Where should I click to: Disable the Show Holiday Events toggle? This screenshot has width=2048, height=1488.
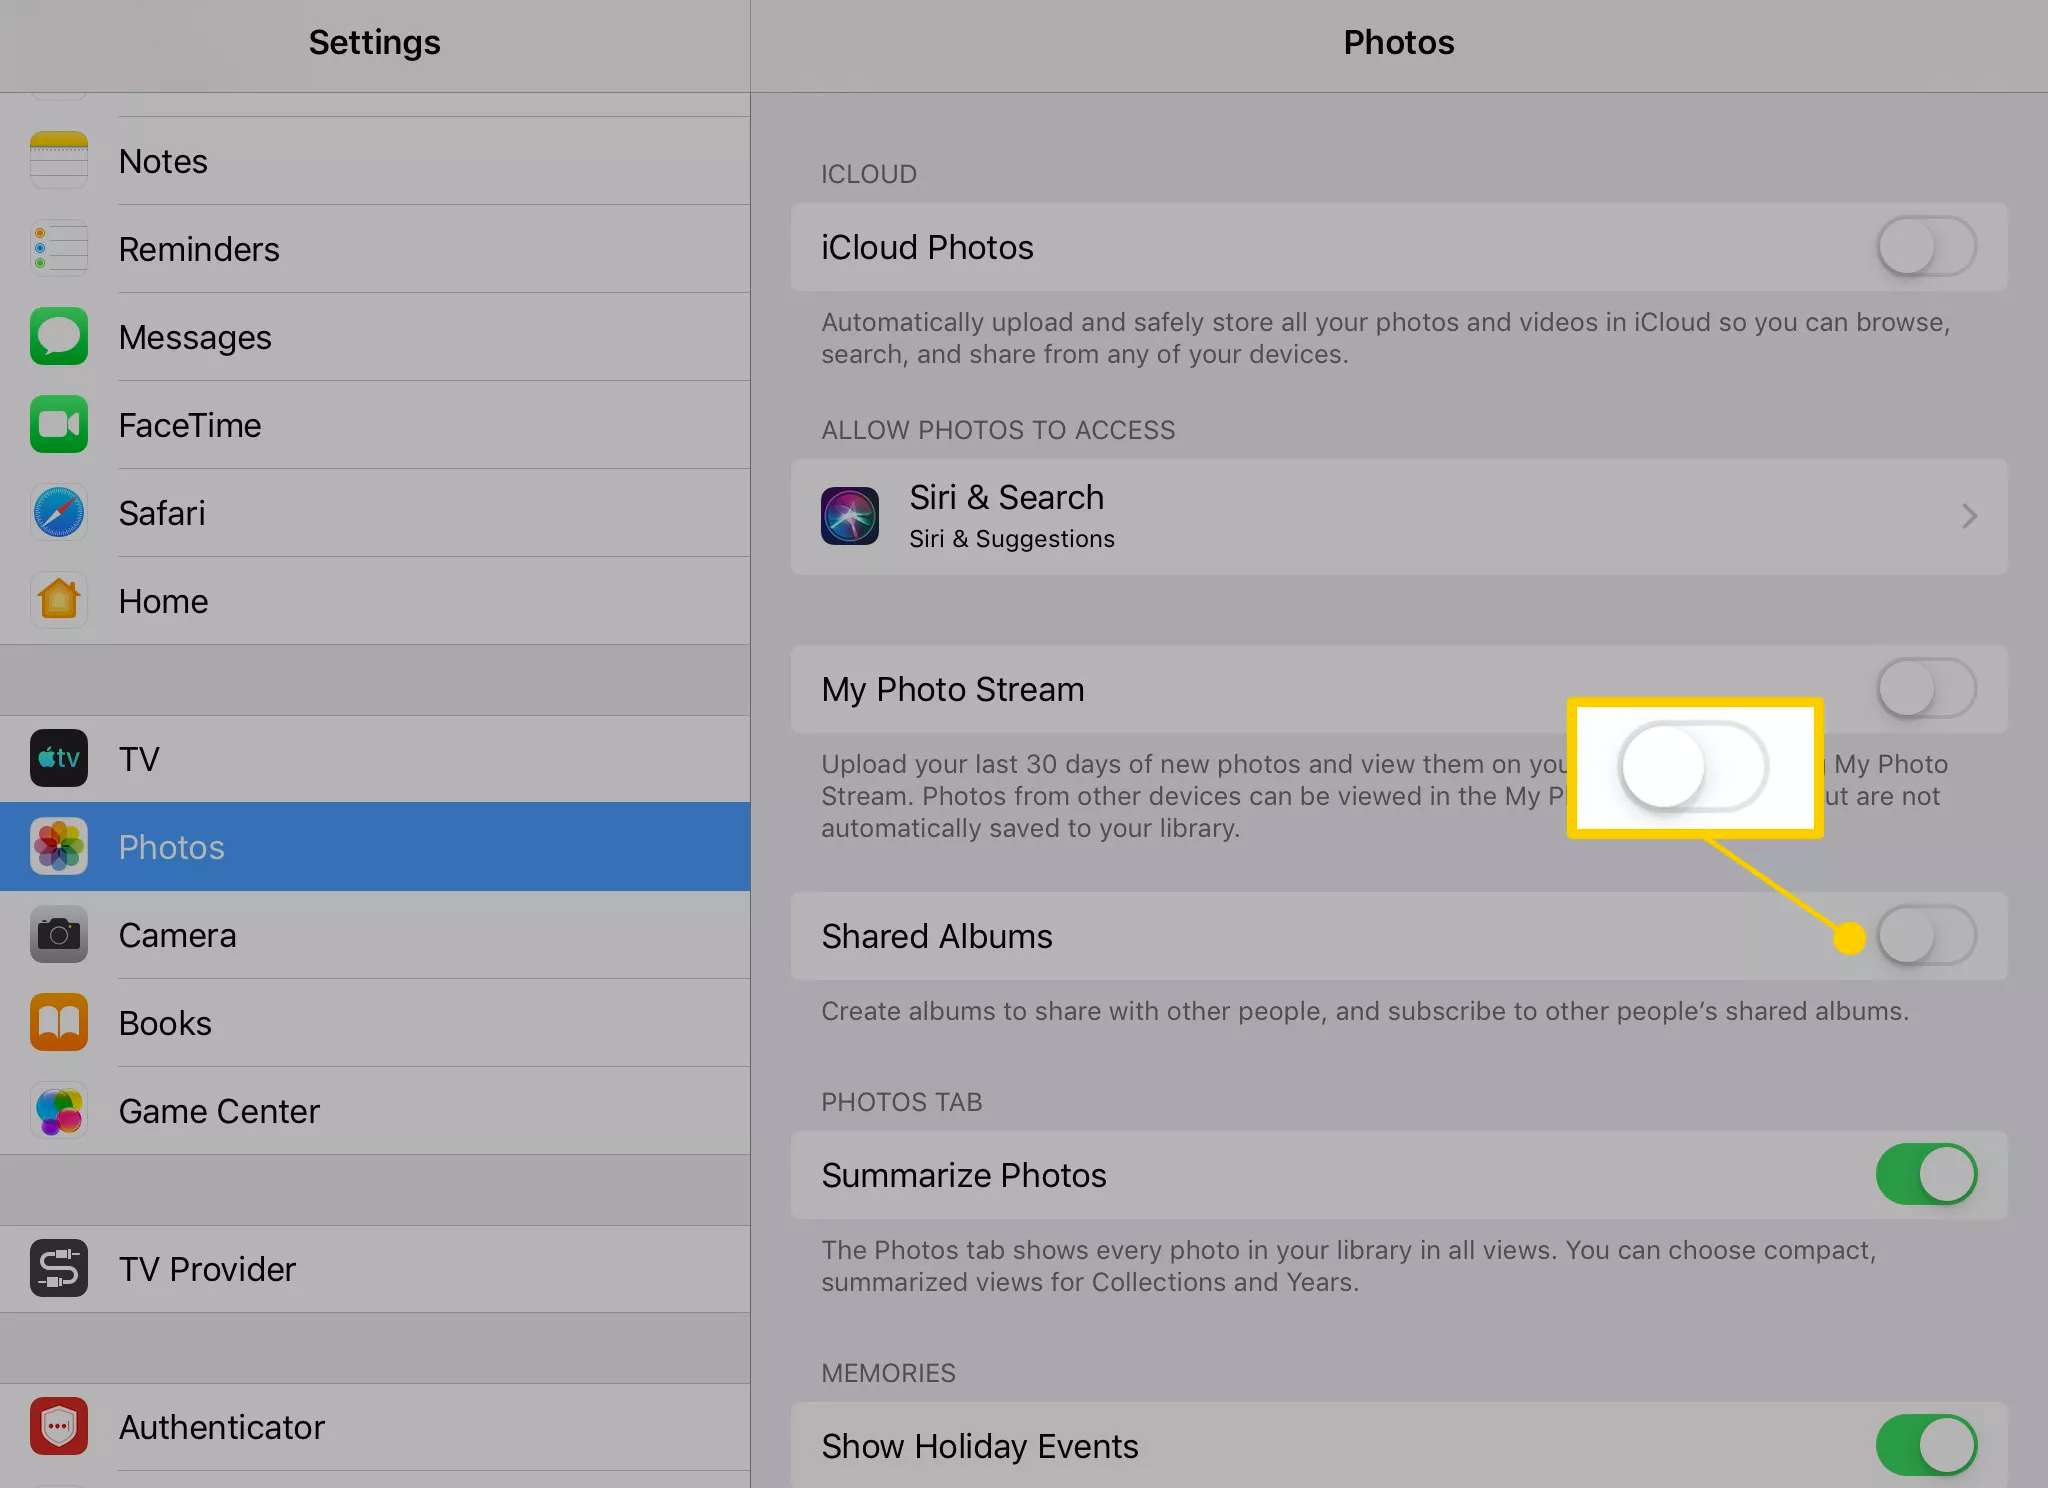pos(1926,1445)
